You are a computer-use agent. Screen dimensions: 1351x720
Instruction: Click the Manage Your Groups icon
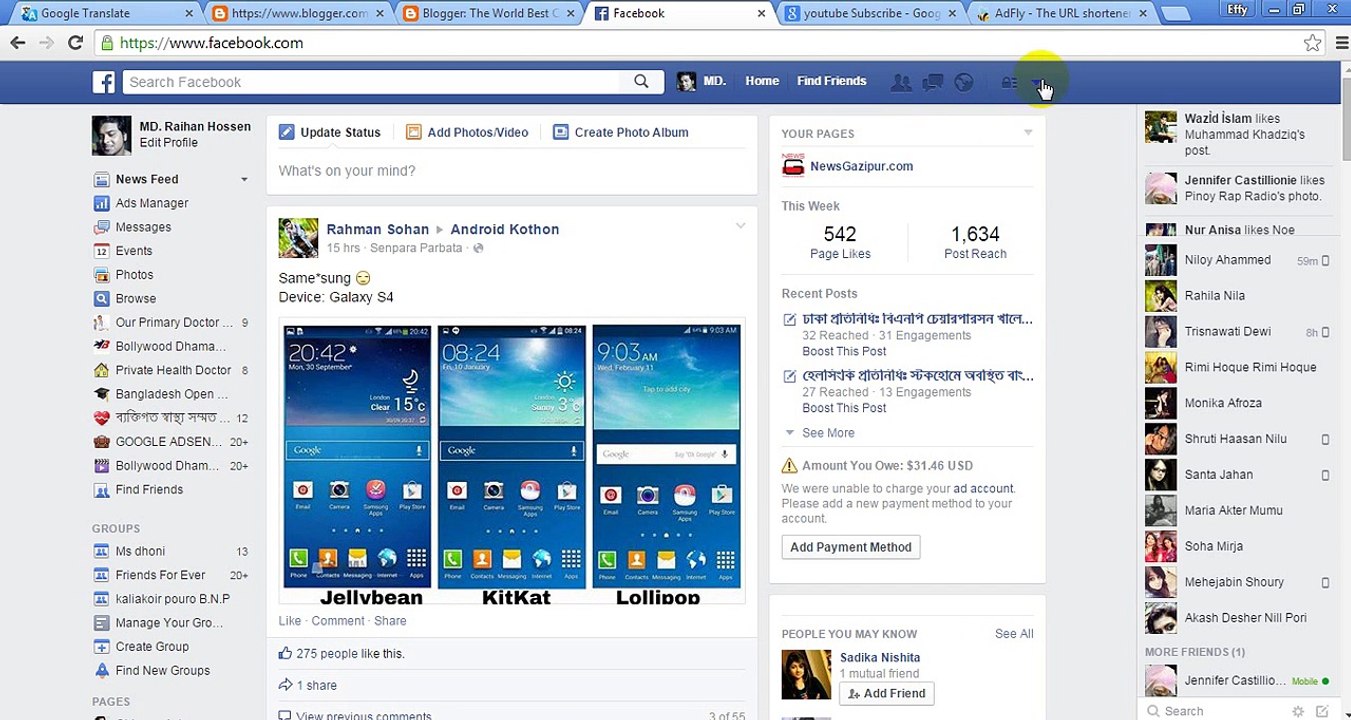[x=101, y=623]
